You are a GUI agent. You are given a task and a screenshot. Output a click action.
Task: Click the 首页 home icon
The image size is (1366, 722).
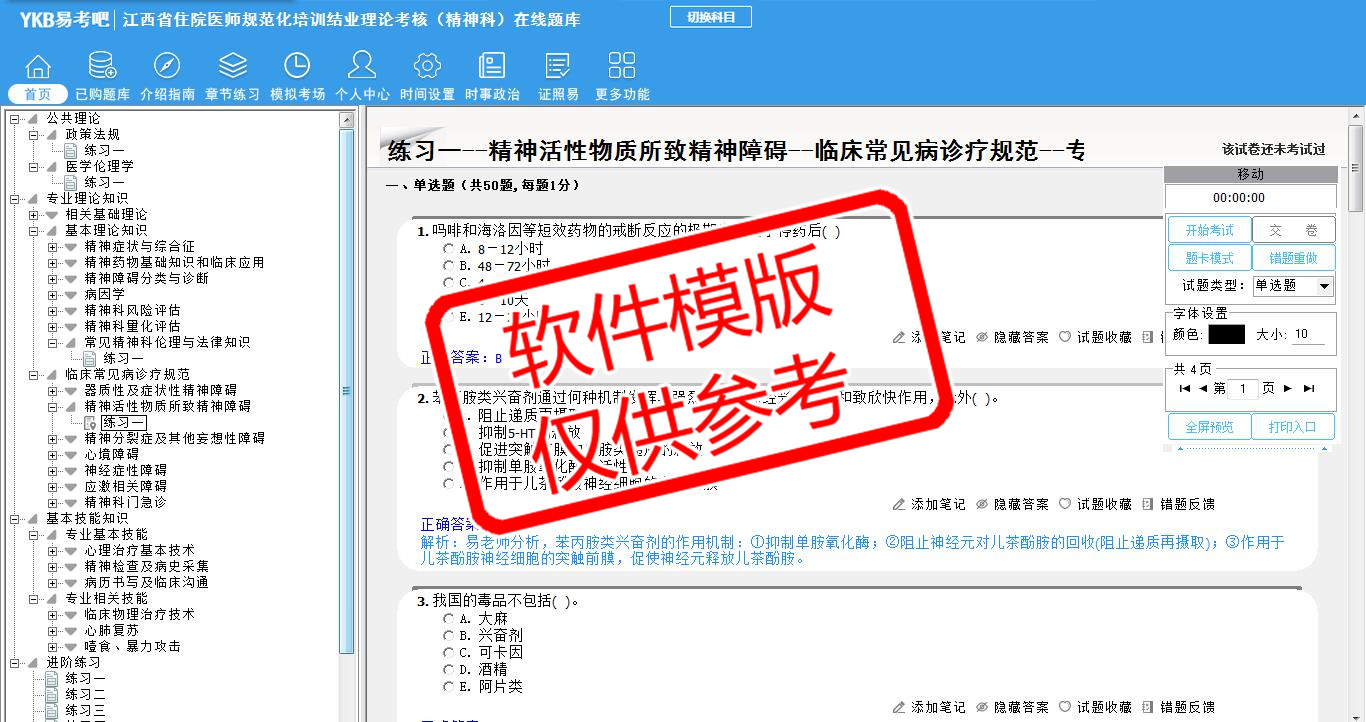(x=38, y=67)
